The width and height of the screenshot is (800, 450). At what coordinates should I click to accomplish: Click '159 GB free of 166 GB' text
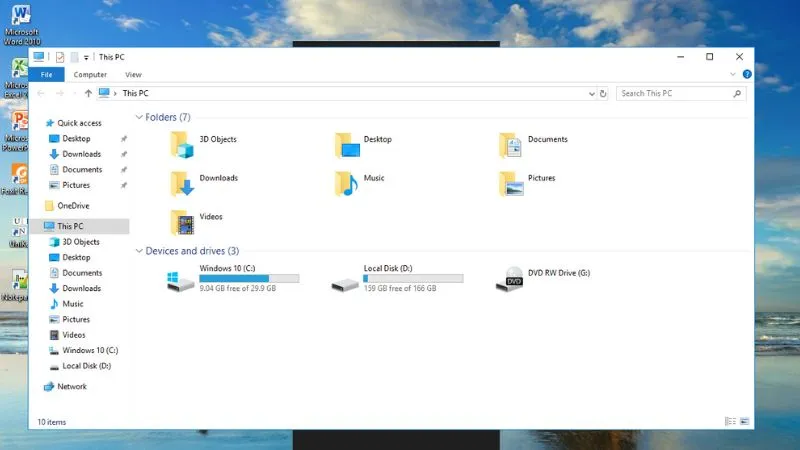[x=400, y=288]
